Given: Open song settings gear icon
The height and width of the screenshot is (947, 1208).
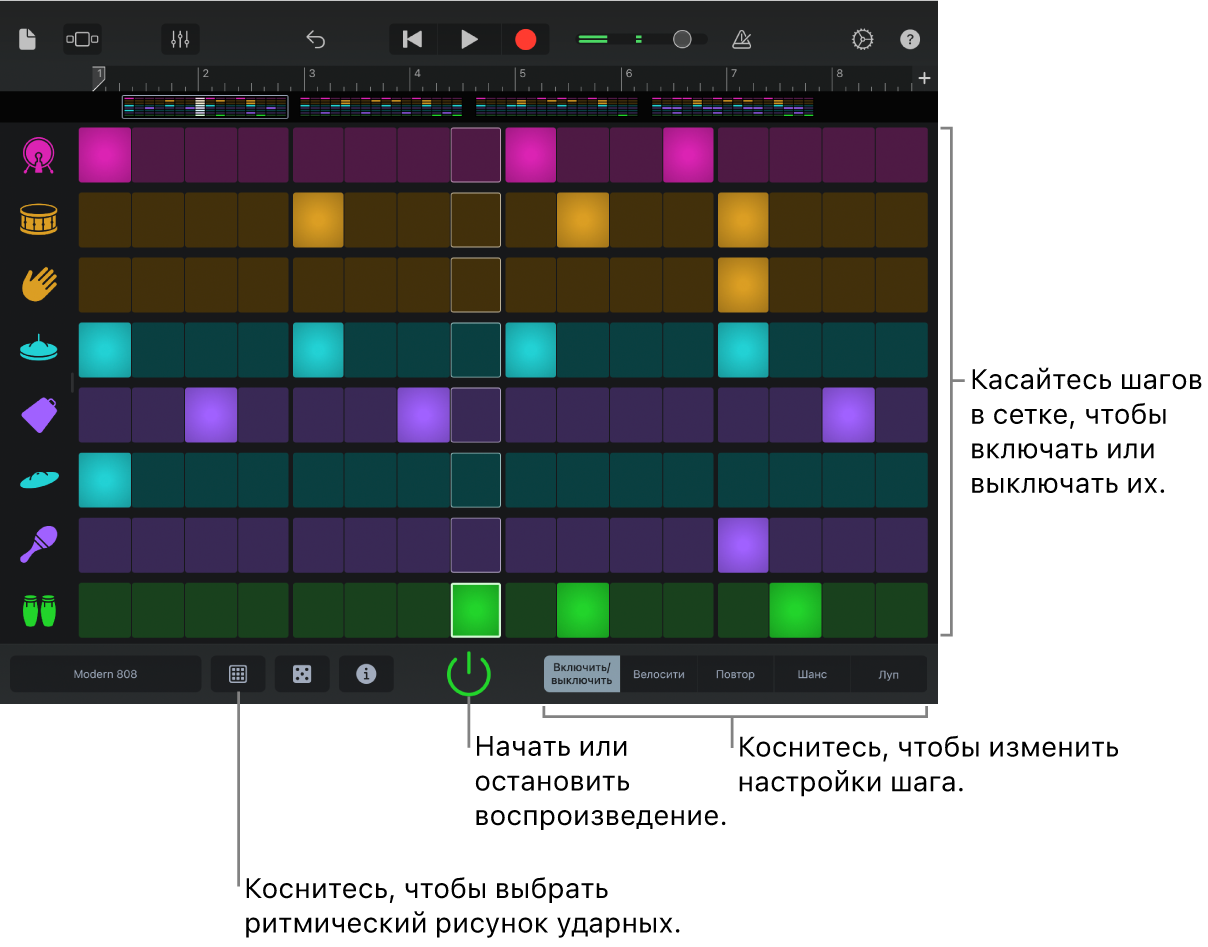Looking at the screenshot, I should pos(862,40).
